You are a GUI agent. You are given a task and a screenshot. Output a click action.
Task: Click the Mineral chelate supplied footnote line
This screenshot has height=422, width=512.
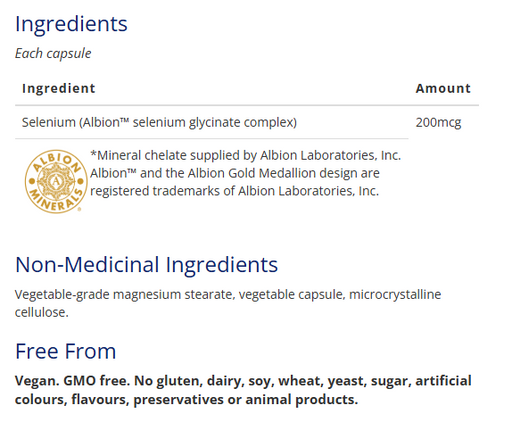246,155
